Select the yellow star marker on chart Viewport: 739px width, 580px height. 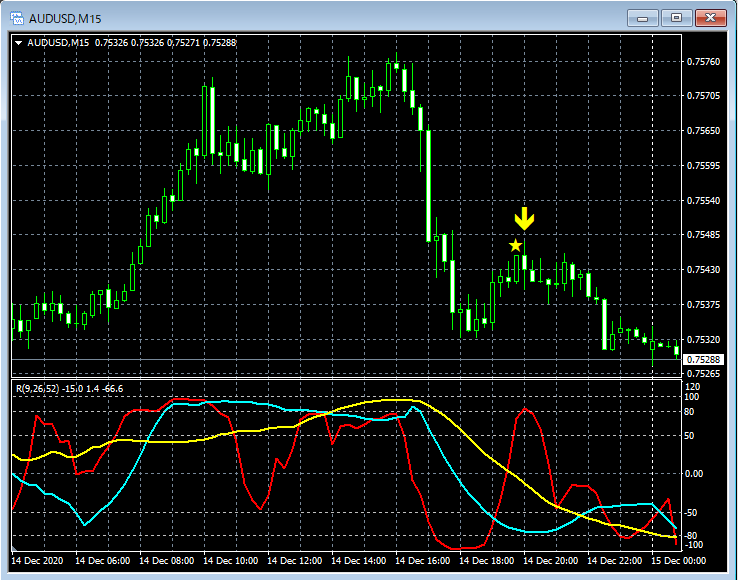tap(515, 245)
